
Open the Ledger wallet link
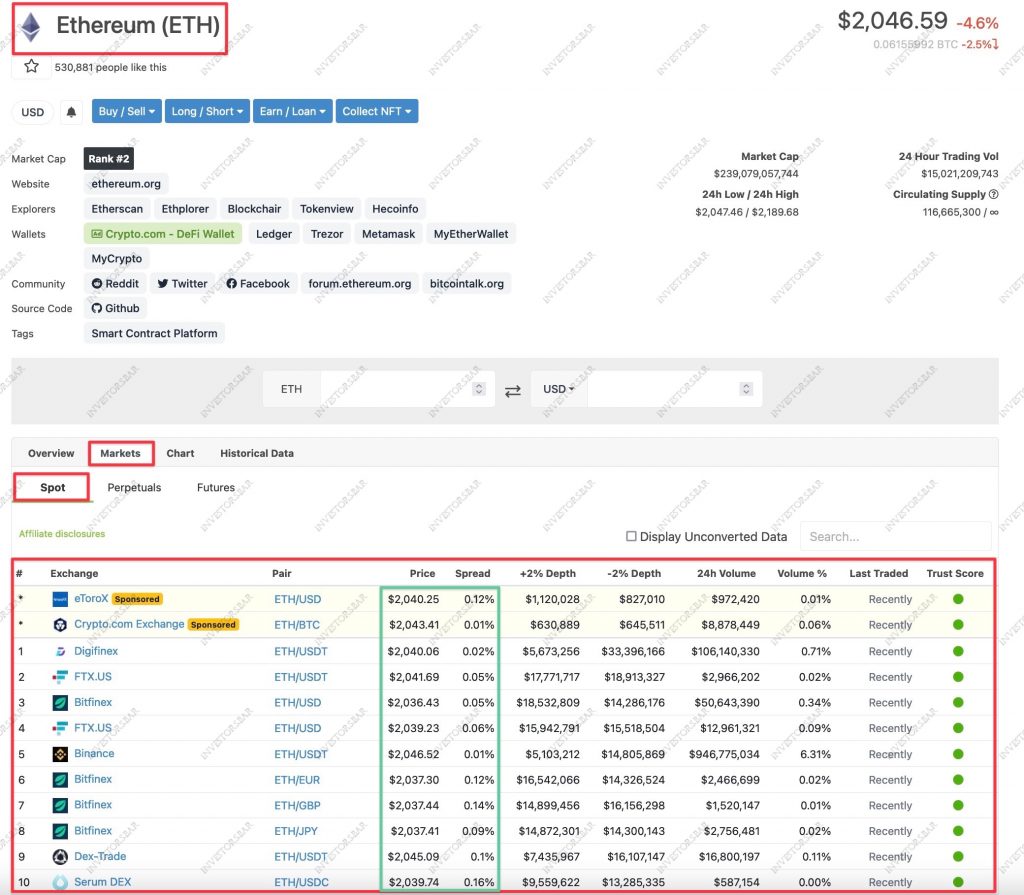[x=274, y=234]
